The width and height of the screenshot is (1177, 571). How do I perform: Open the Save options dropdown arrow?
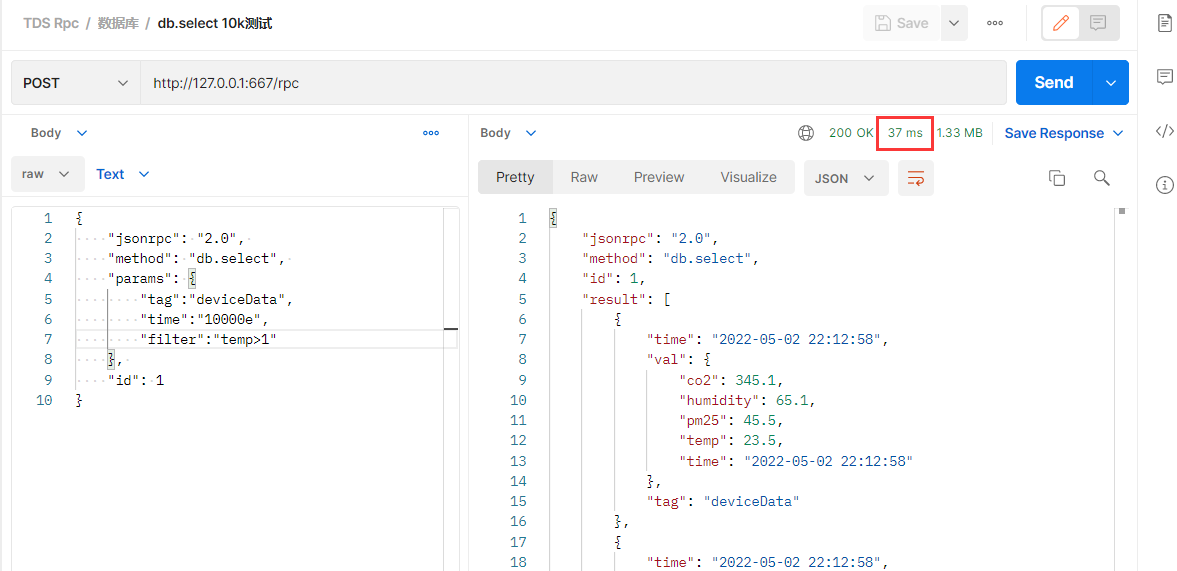pos(953,23)
